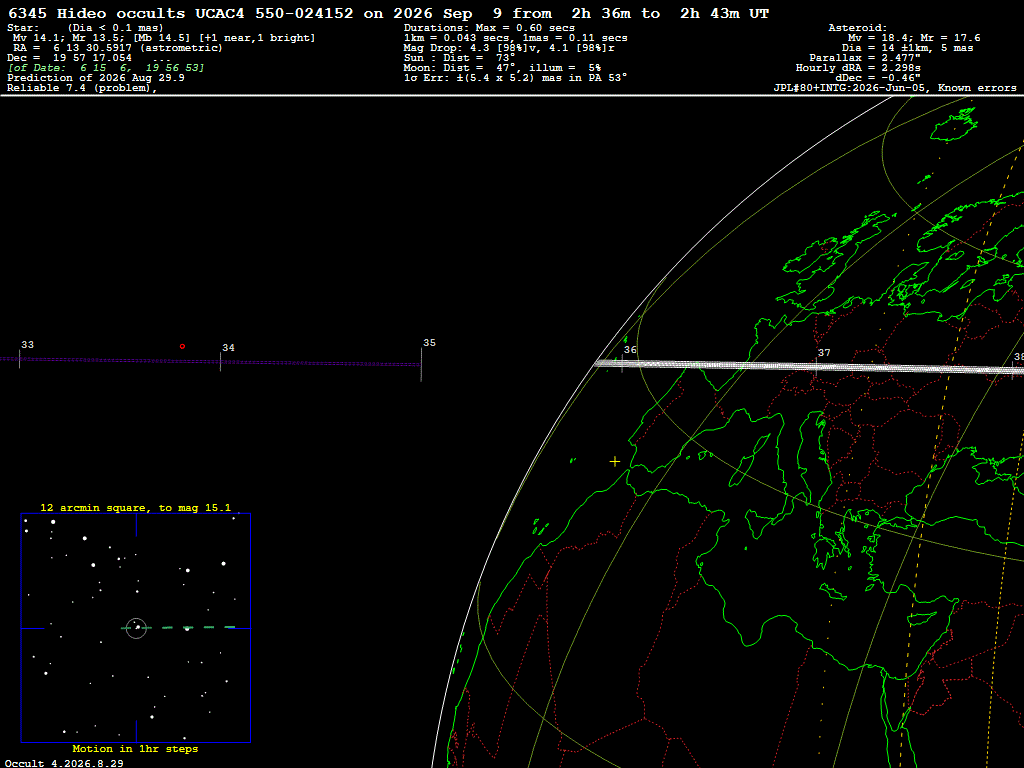Click time marker 35 on the path
This screenshot has width=1024, height=768.
[x=429, y=343]
